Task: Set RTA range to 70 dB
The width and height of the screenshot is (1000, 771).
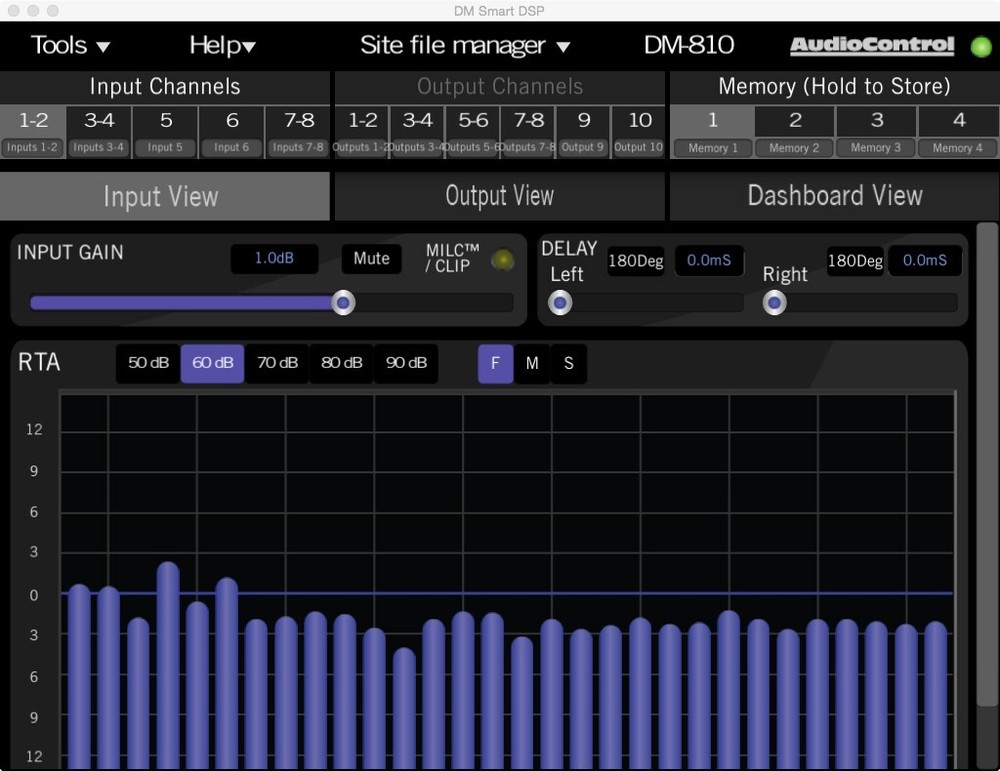Action: click(x=277, y=363)
